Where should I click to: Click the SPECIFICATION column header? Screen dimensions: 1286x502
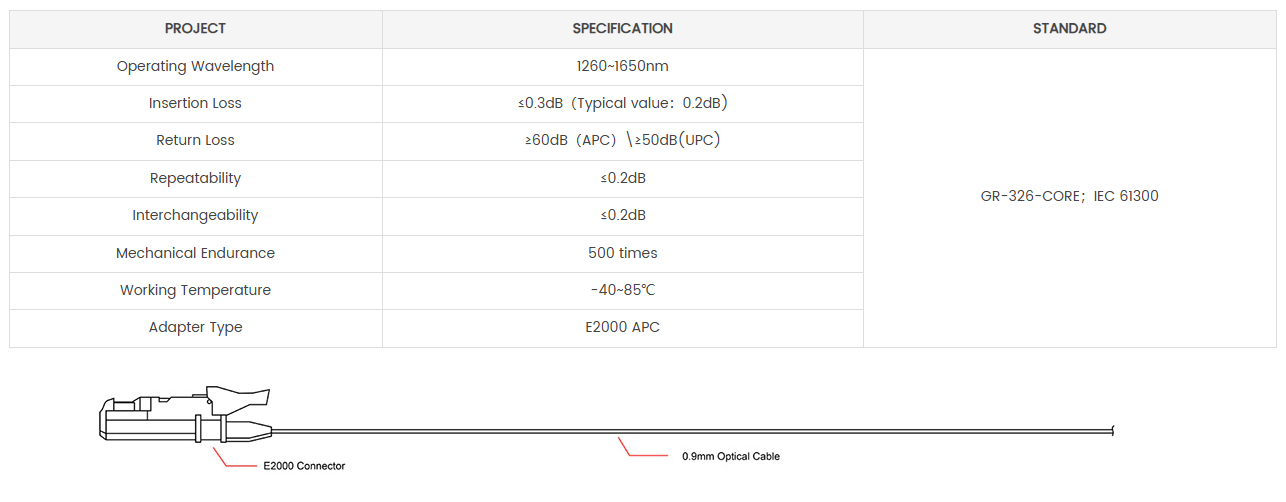(622, 29)
